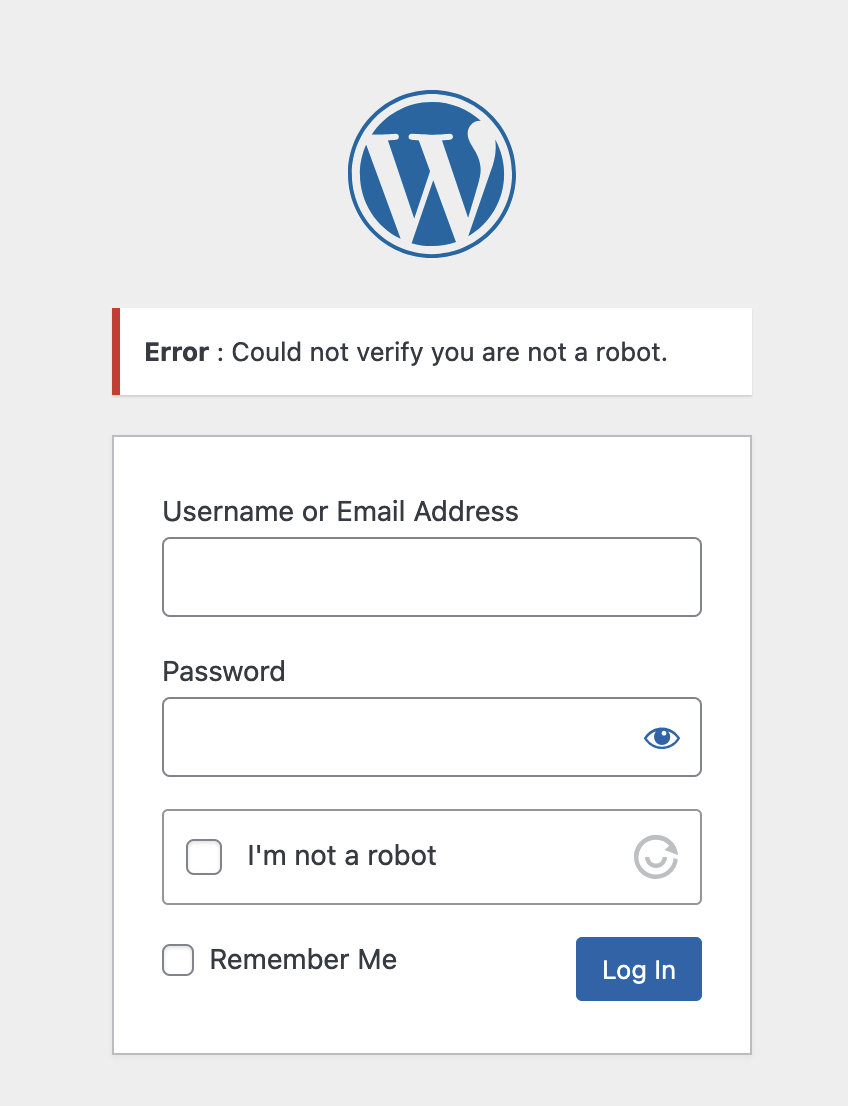Enable the Remember Me checkbox
The height and width of the screenshot is (1106, 848).
point(178,961)
